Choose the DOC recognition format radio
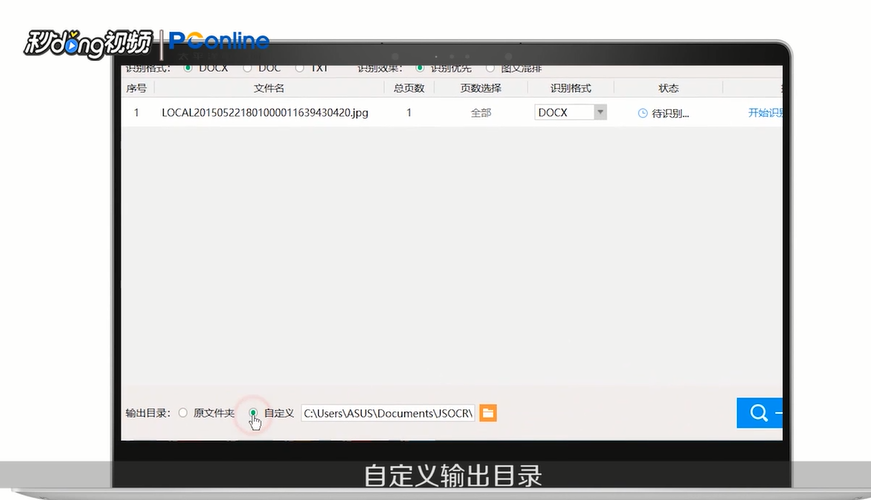 247,68
